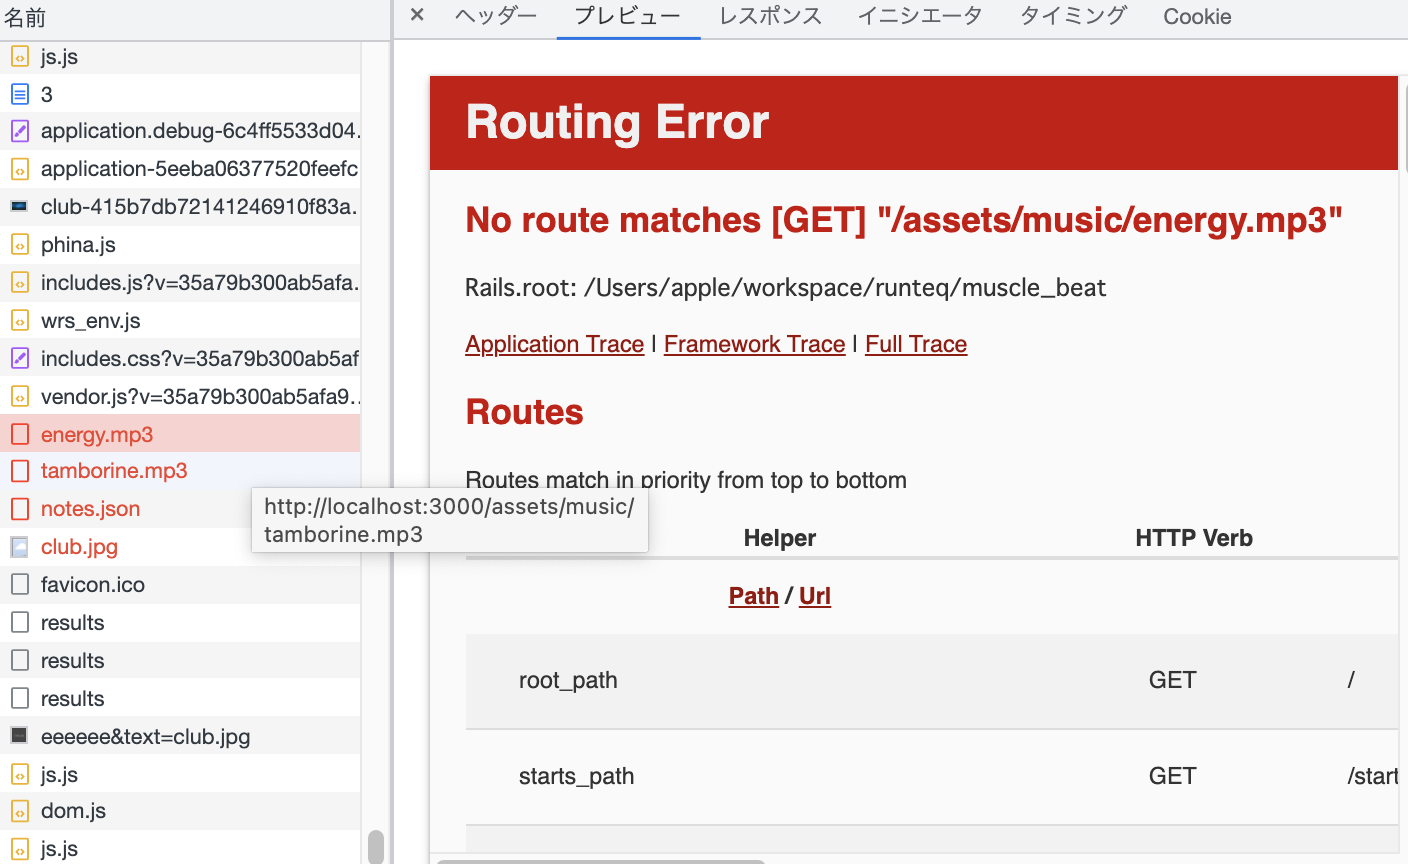Viewport: 1408px width, 864px height.
Task: Open the Cookie tab
Action: 1197,16
